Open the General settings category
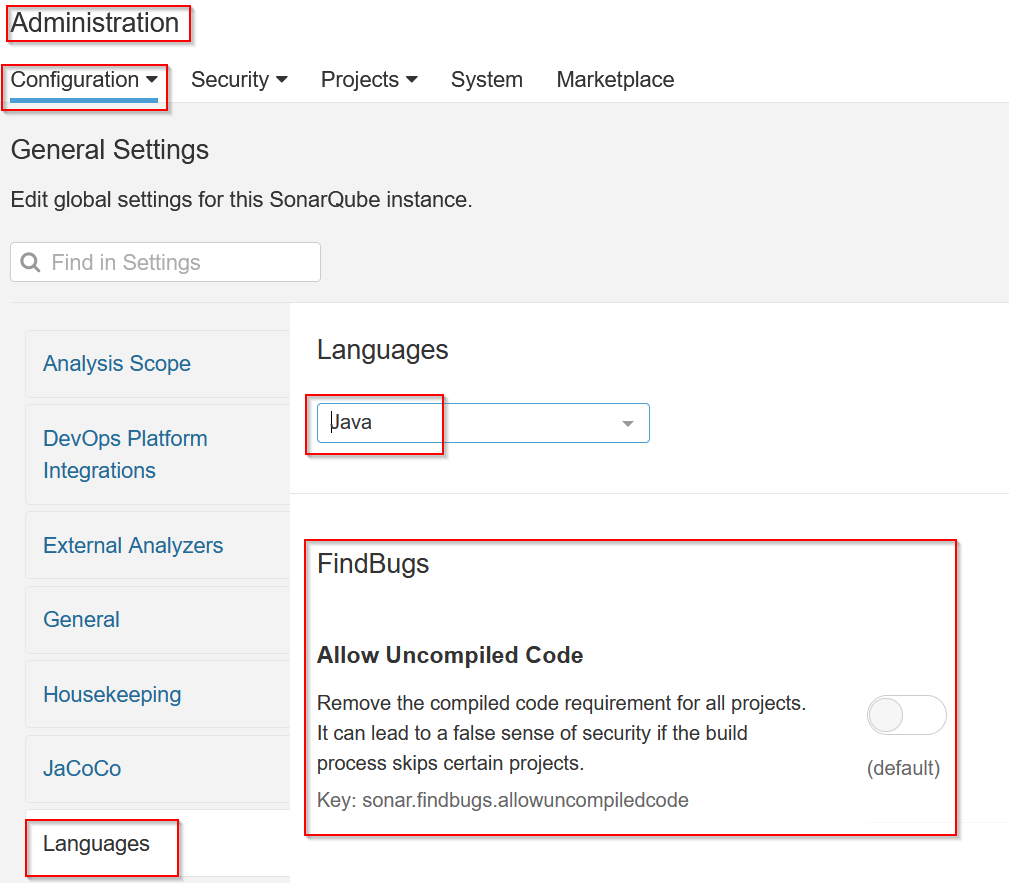 coord(81,620)
